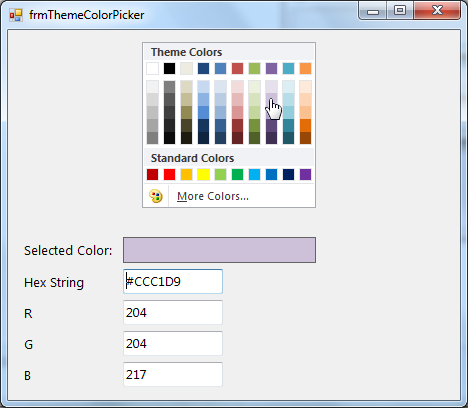
Task: Click into the B value field
Action: (173, 374)
